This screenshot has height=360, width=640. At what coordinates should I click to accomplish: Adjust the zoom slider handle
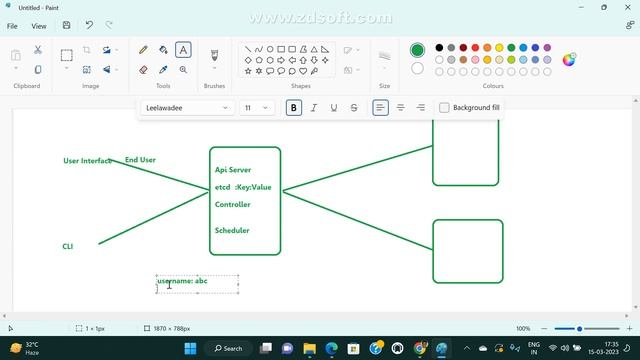pos(579,329)
